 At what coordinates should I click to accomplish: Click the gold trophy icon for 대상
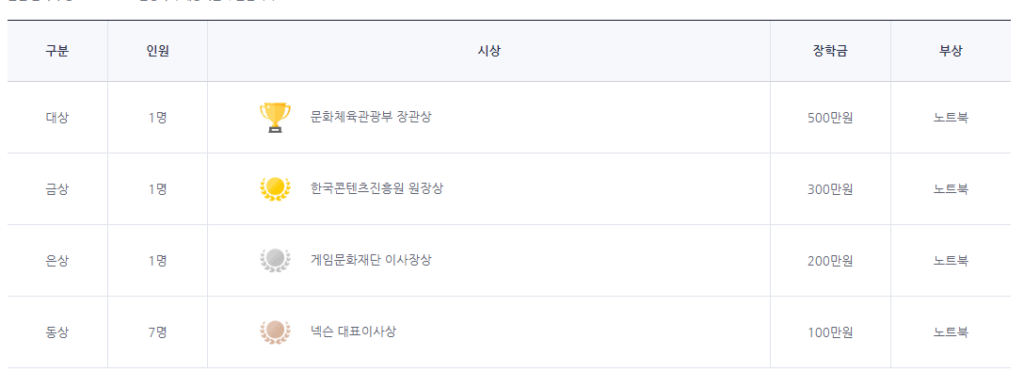[x=275, y=118]
